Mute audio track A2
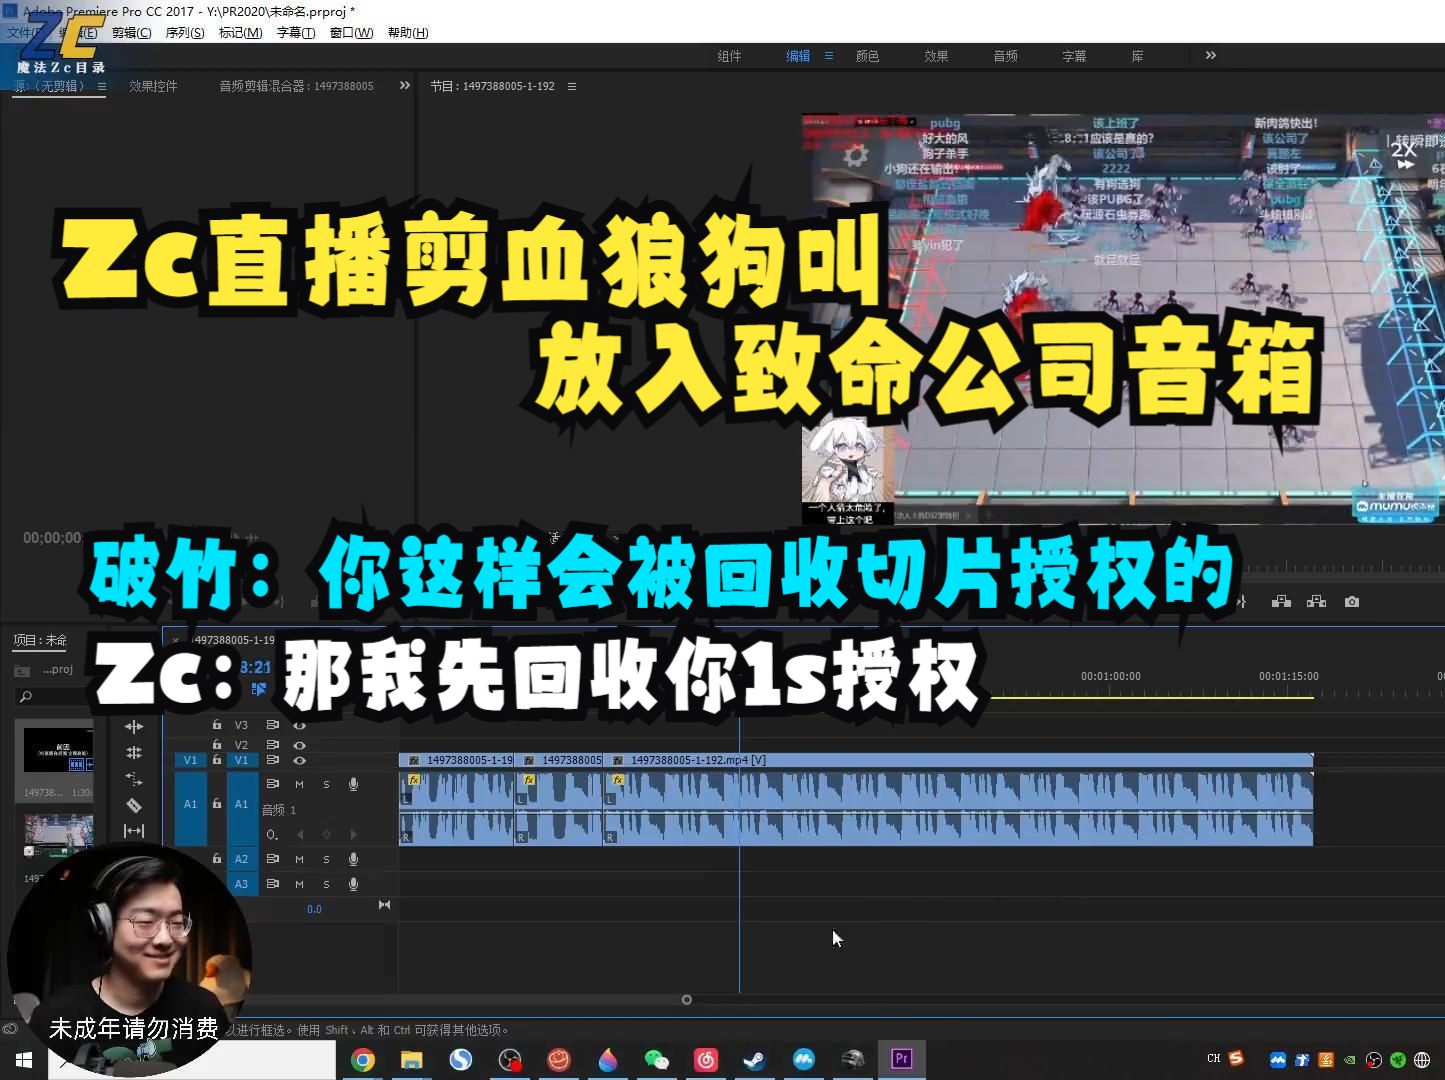 coord(299,859)
